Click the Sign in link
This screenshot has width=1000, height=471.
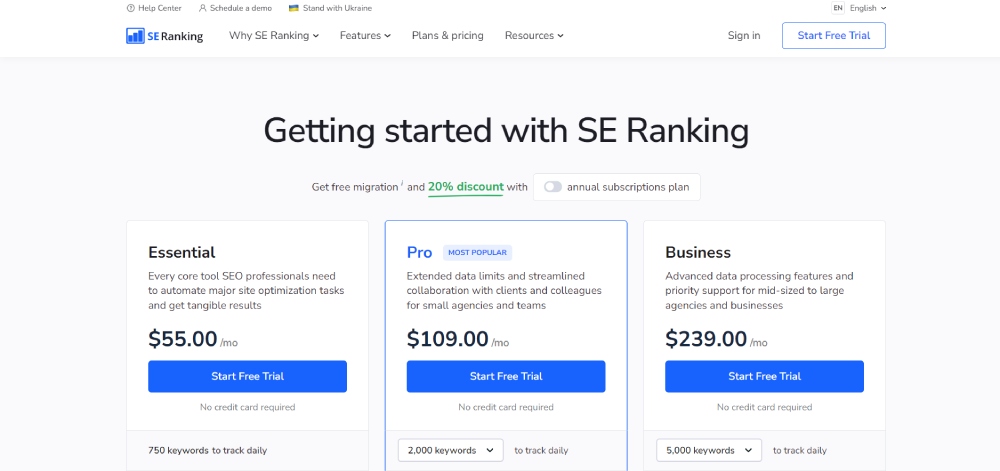[x=744, y=36]
